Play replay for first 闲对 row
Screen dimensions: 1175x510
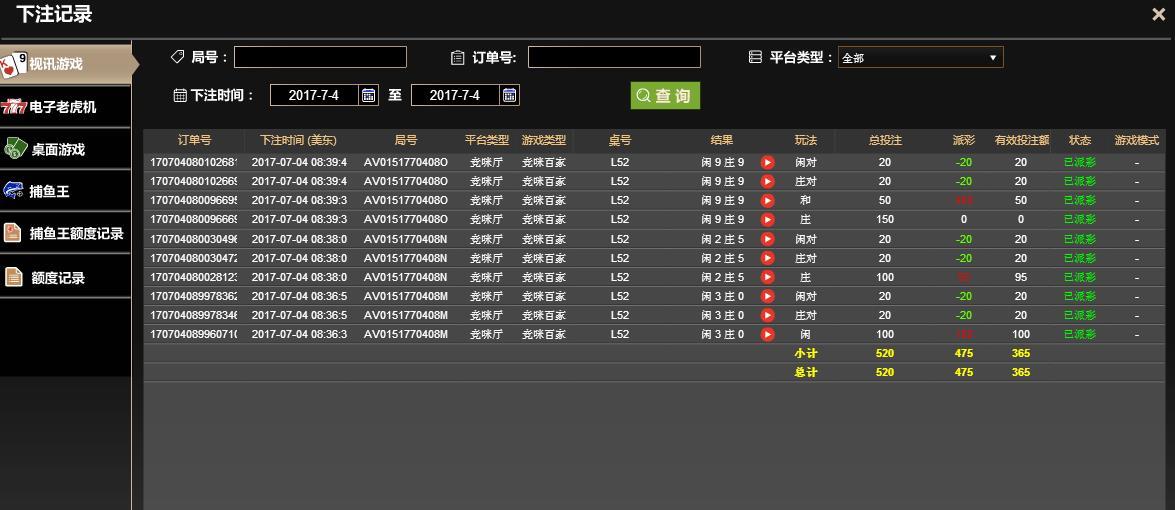pos(767,162)
